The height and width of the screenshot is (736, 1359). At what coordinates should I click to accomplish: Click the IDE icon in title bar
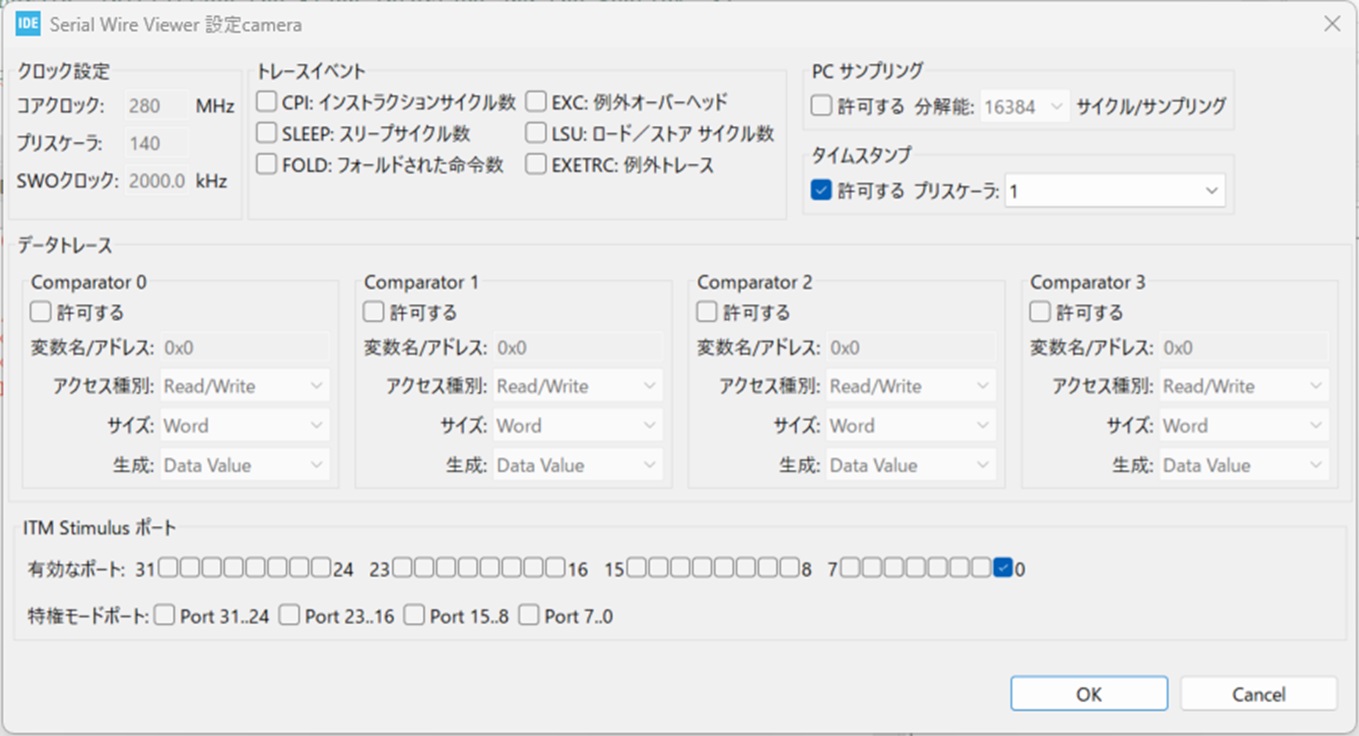[28, 24]
